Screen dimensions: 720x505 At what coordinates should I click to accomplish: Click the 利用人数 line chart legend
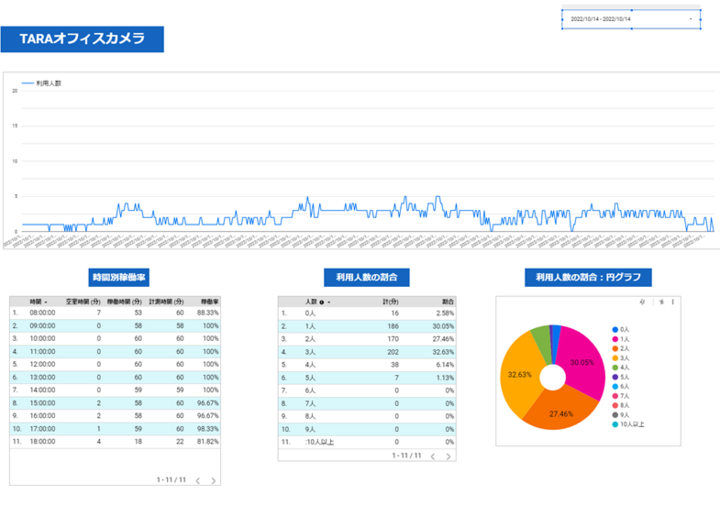(x=43, y=84)
